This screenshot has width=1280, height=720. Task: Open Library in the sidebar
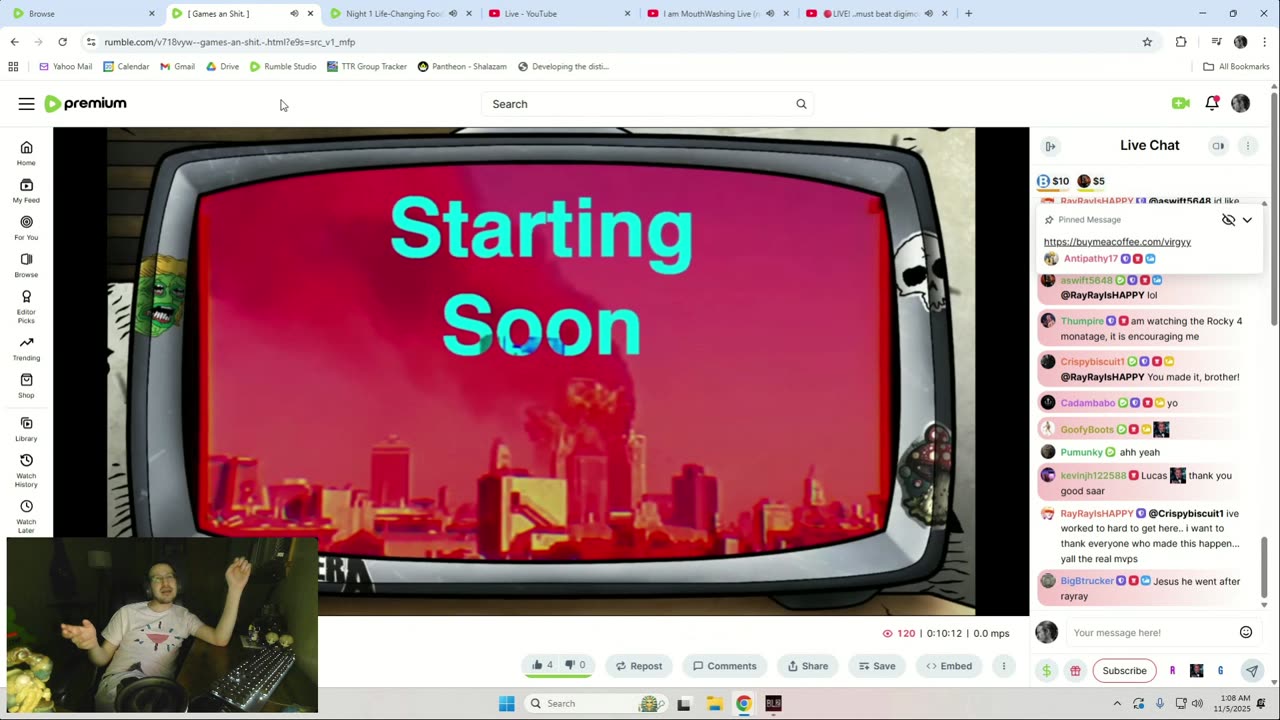[26, 429]
